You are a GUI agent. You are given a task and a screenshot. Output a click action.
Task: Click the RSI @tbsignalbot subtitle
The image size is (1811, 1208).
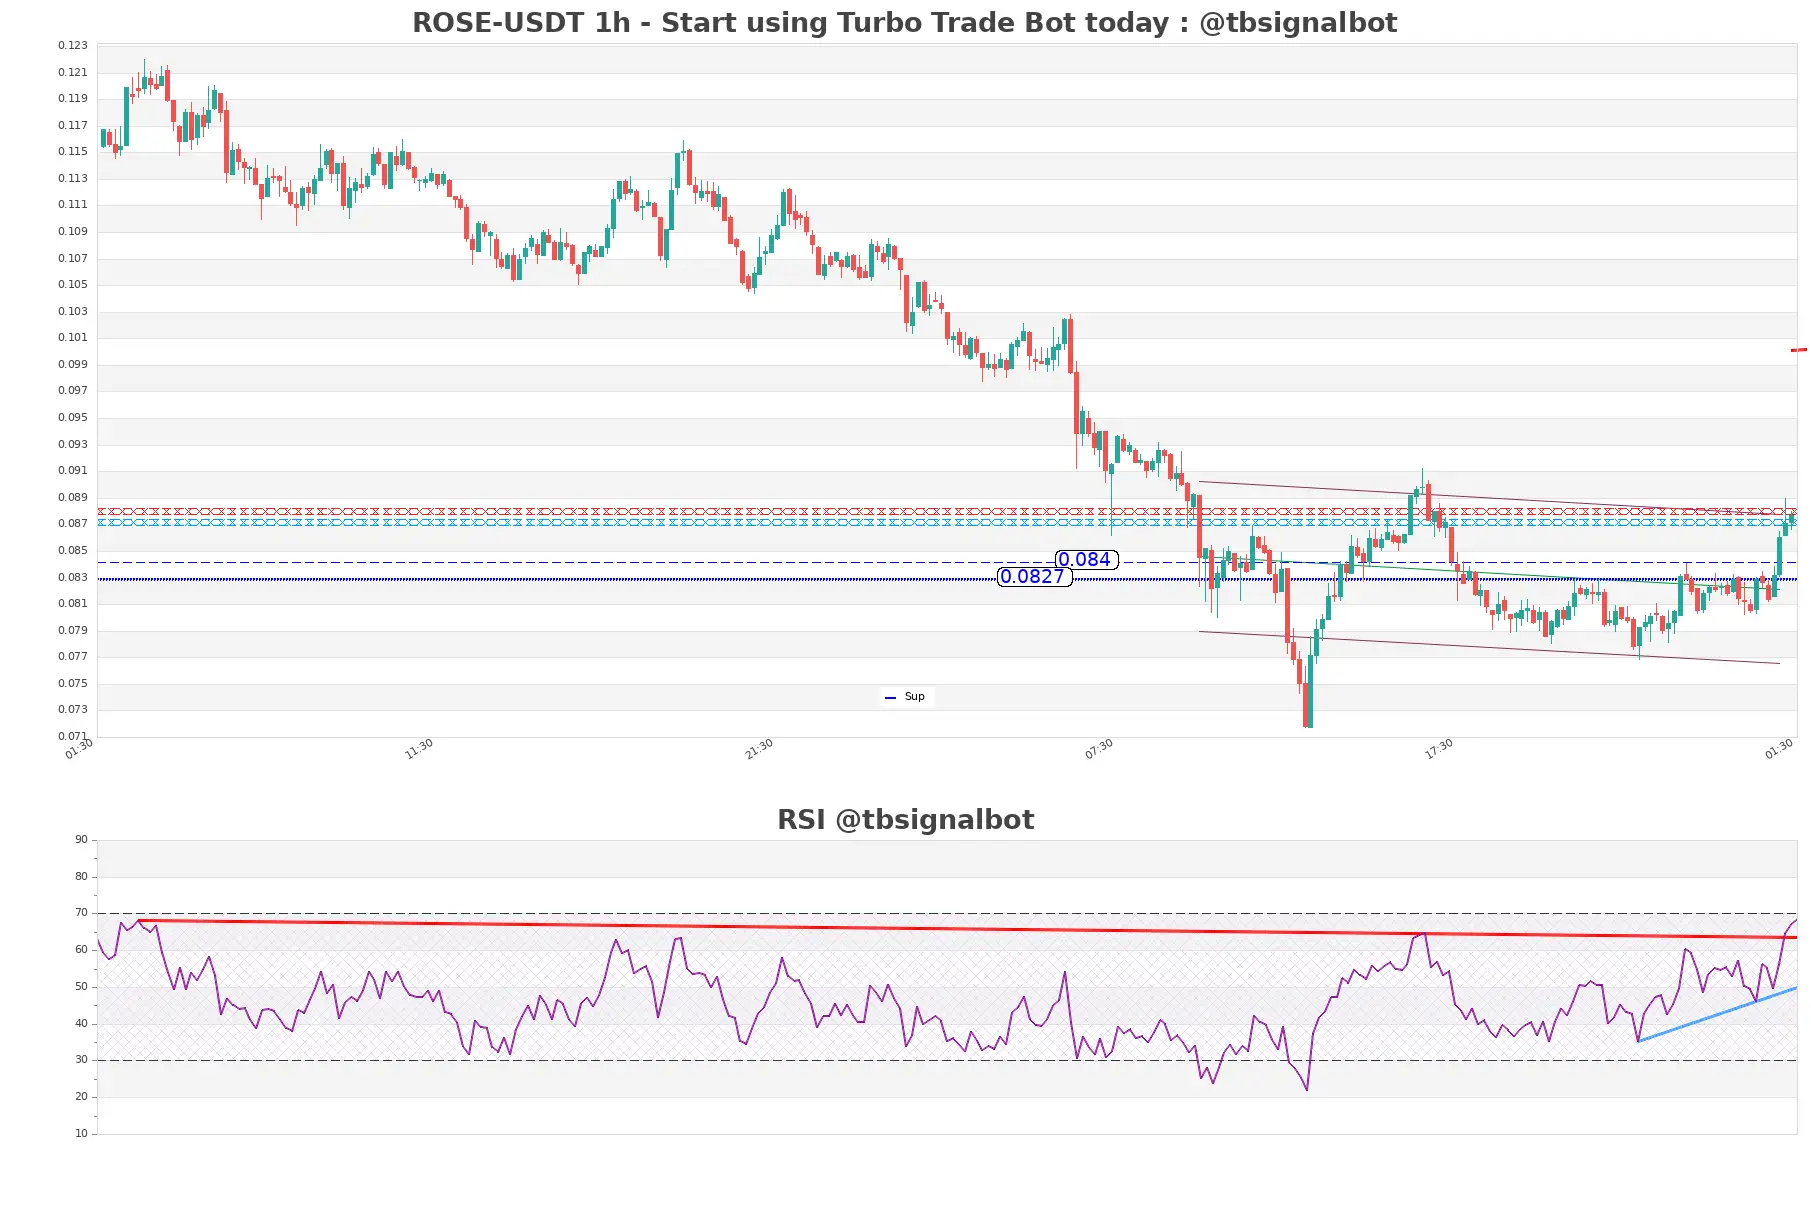tap(905, 819)
